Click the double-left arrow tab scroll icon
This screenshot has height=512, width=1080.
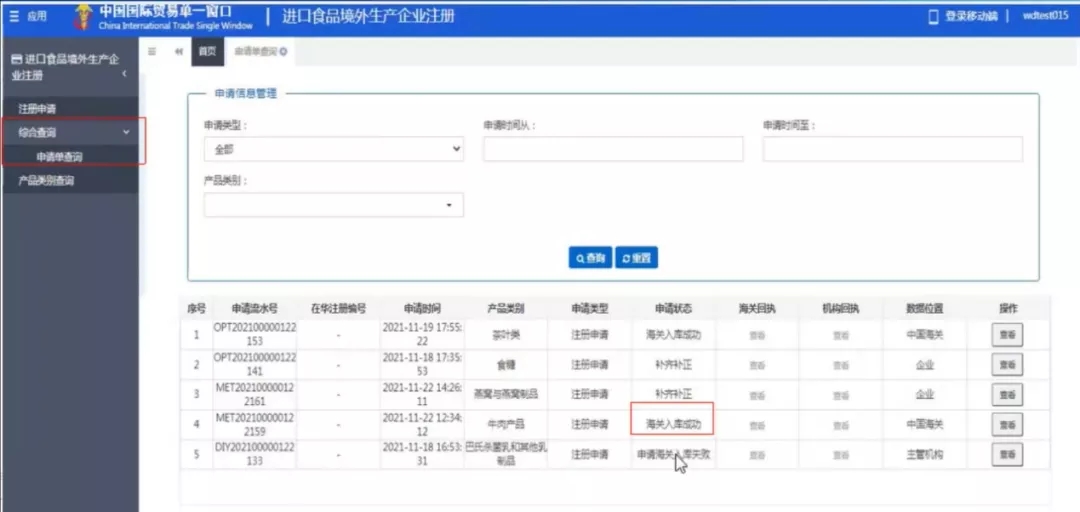(179, 52)
